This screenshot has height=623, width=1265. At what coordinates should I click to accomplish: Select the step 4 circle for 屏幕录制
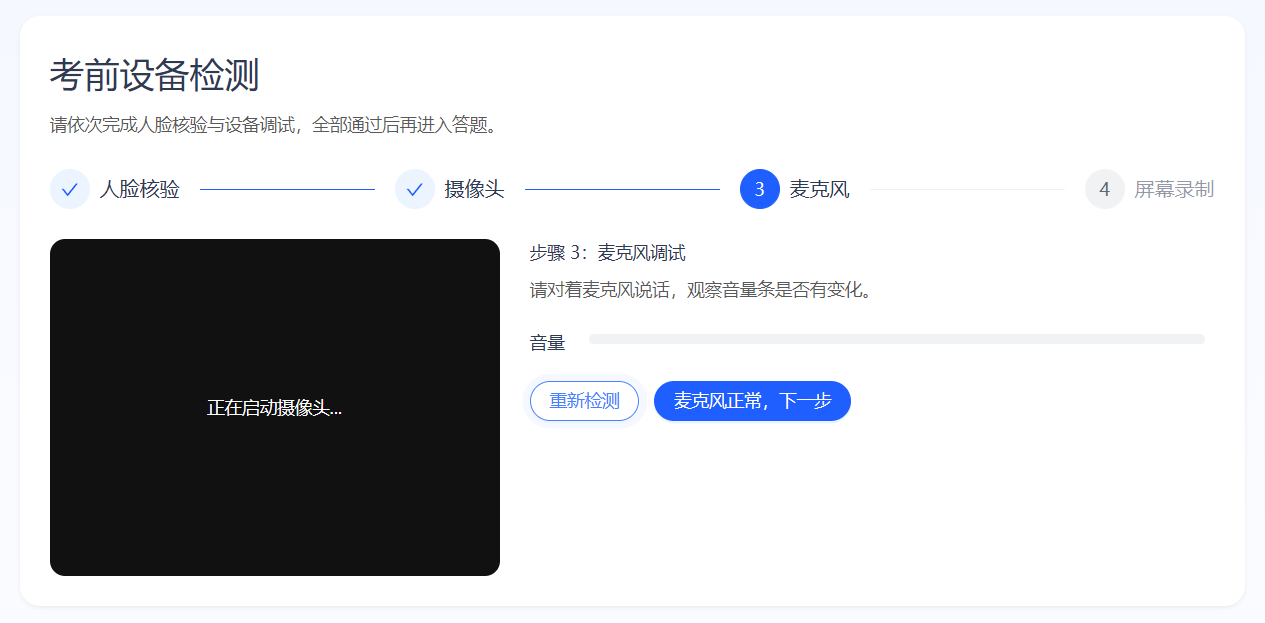point(1105,189)
